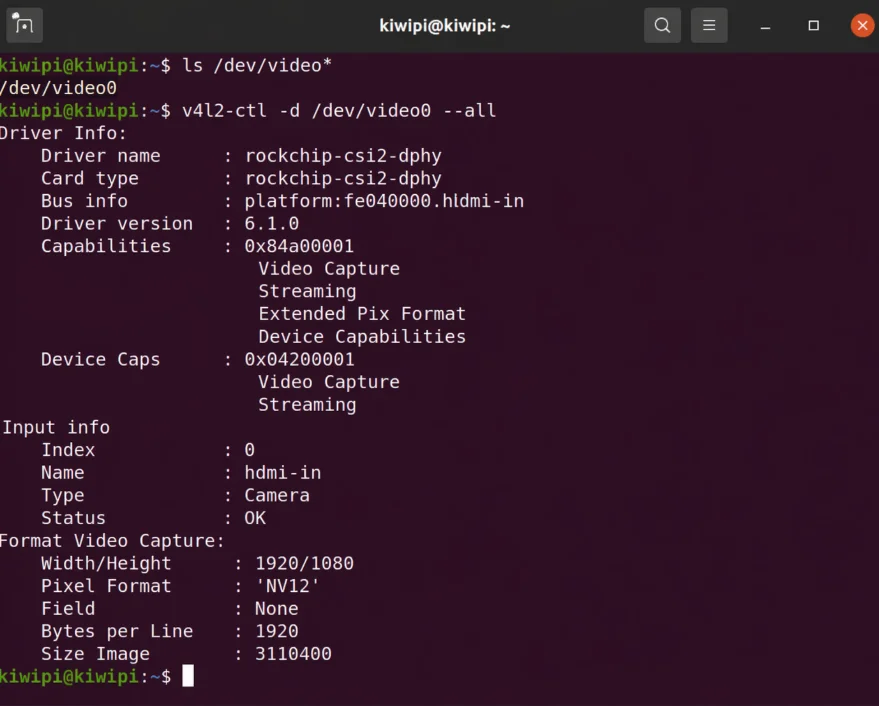Click the v4l2-ctl command text
Screen dimensions: 879x706
[338, 110]
